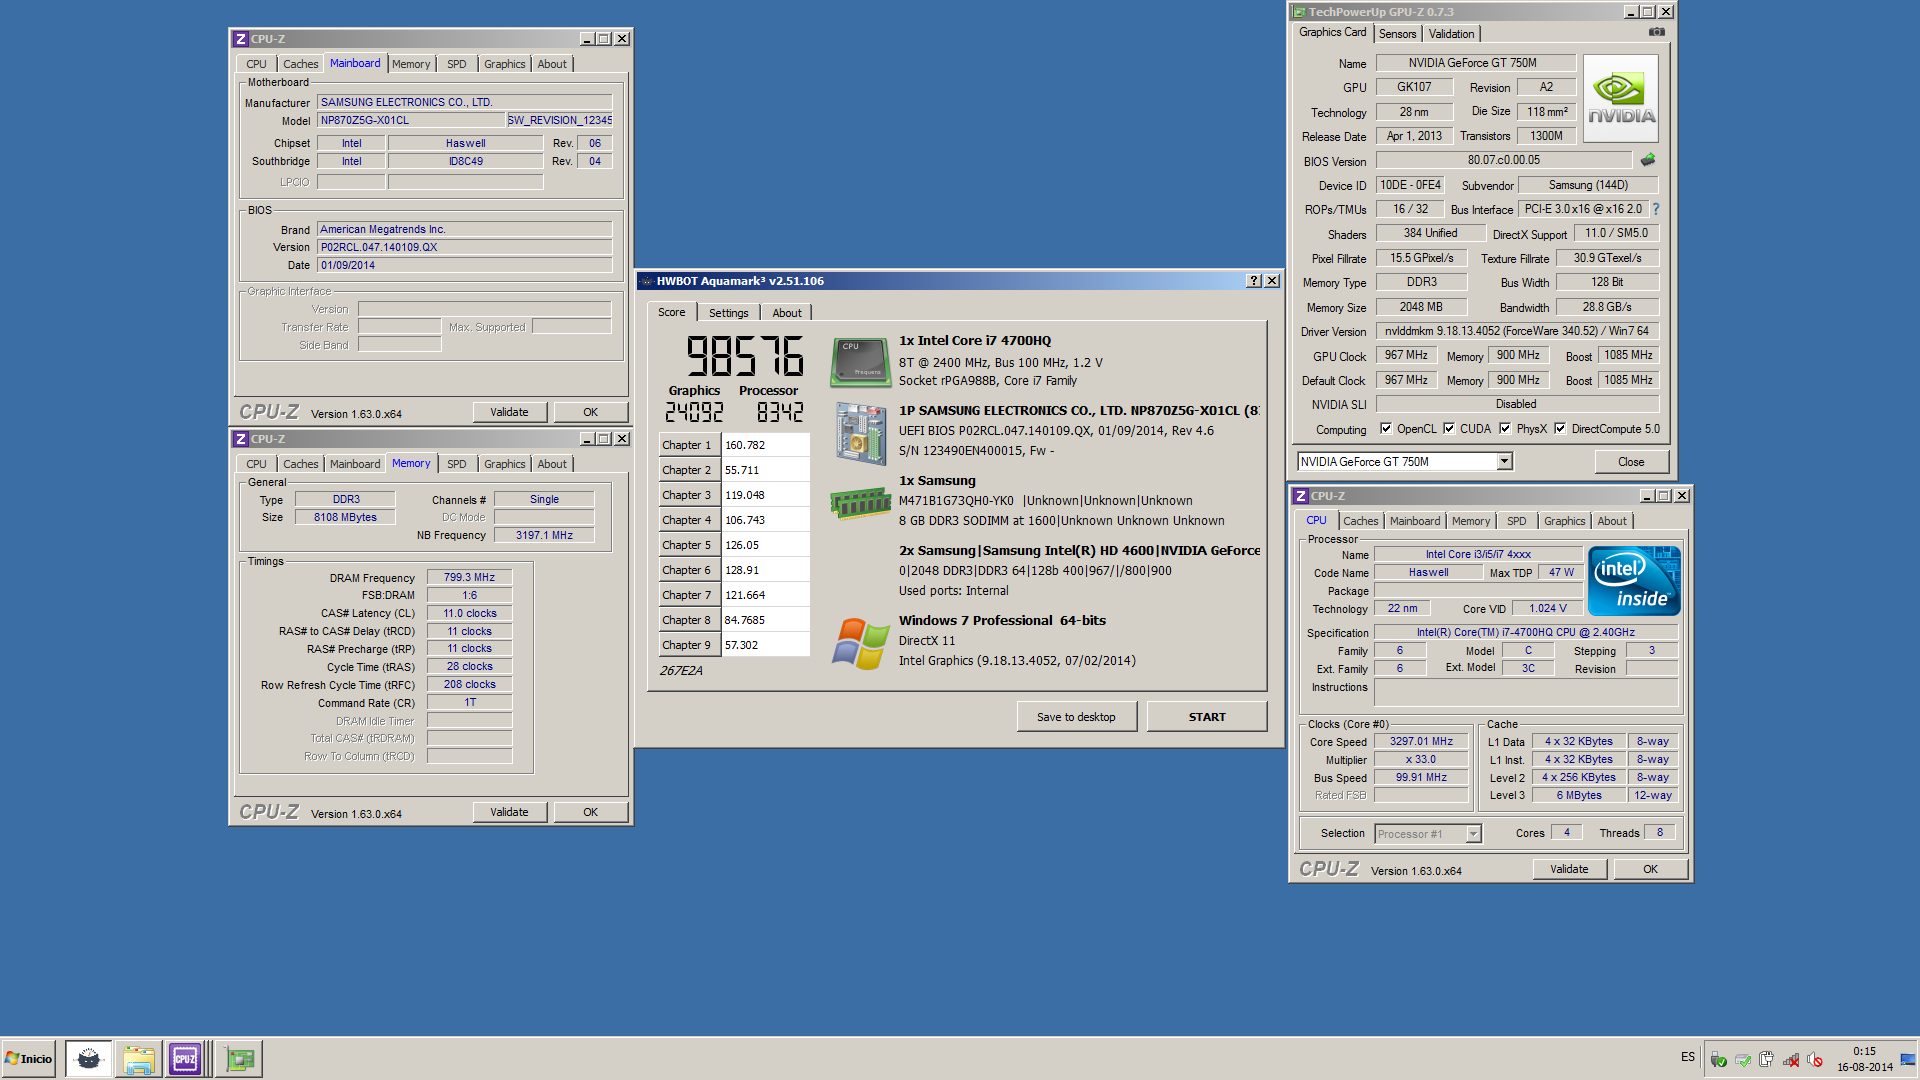Click the bus interface question mark icon
This screenshot has height=1080, width=1920.
click(x=1656, y=209)
